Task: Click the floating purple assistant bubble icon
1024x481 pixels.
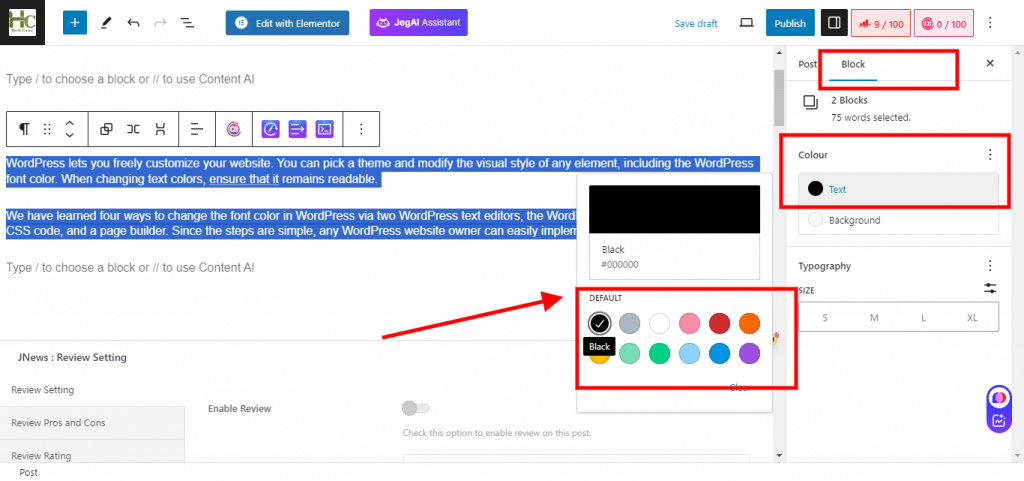Action: pos(999,396)
